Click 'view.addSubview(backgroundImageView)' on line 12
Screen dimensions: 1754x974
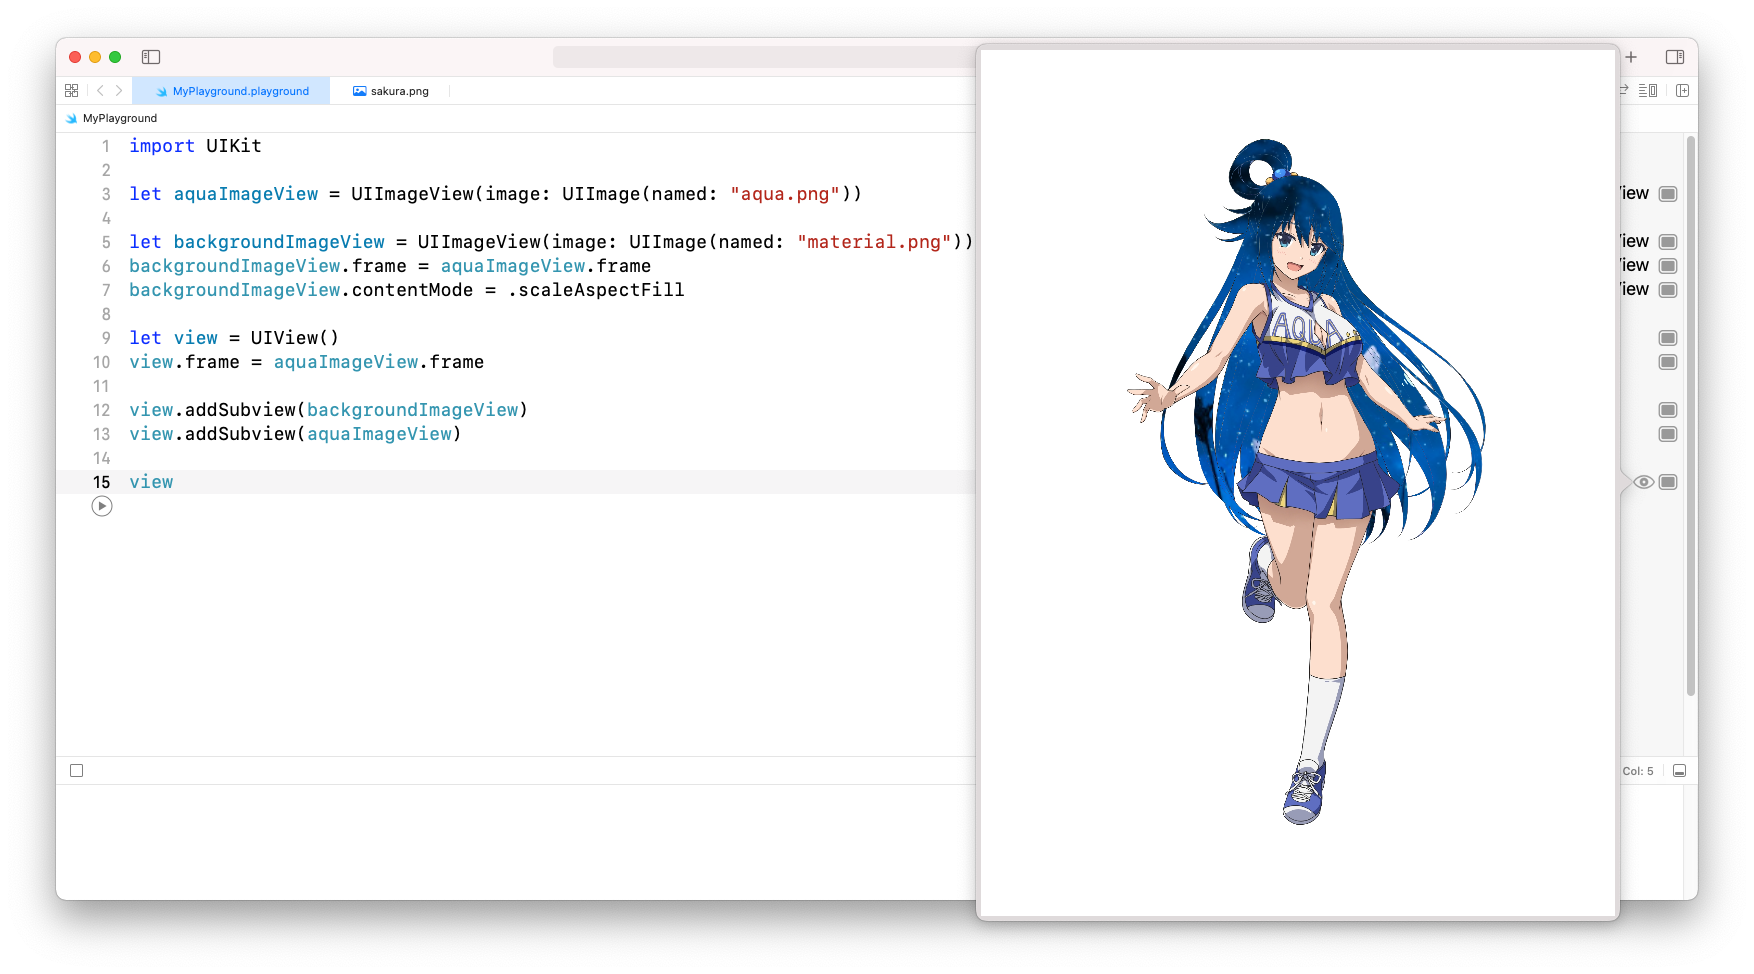328,410
